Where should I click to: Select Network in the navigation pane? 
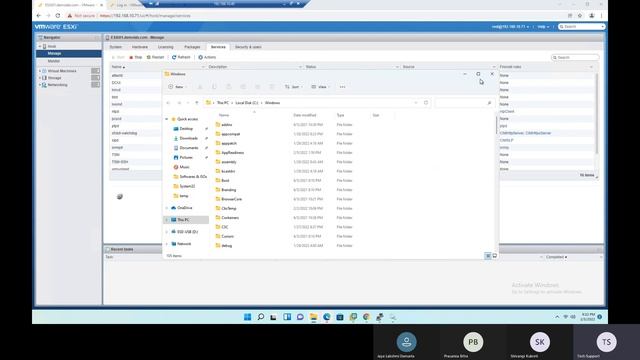pyautogui.click(x=184, y=244)
